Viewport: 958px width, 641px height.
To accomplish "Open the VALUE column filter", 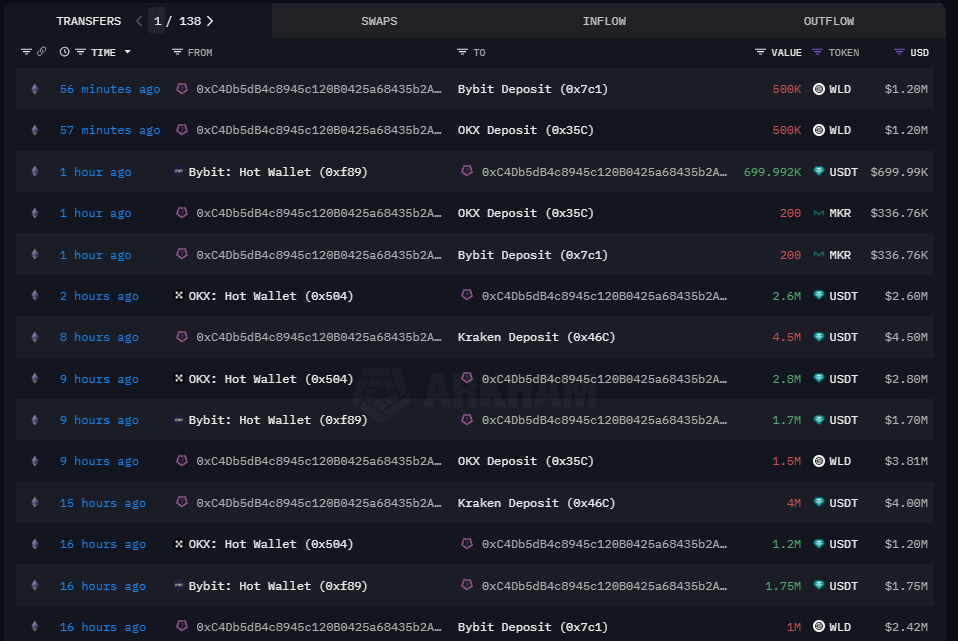I will click(x=760, y=52).
